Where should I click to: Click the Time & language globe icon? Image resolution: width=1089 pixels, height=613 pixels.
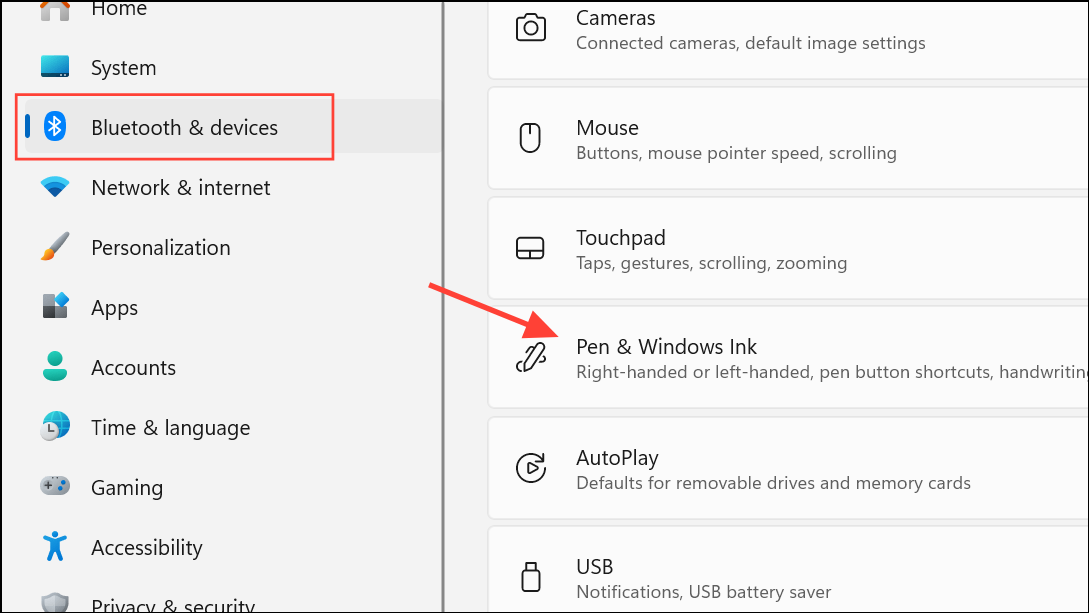[x=55, y=427]
